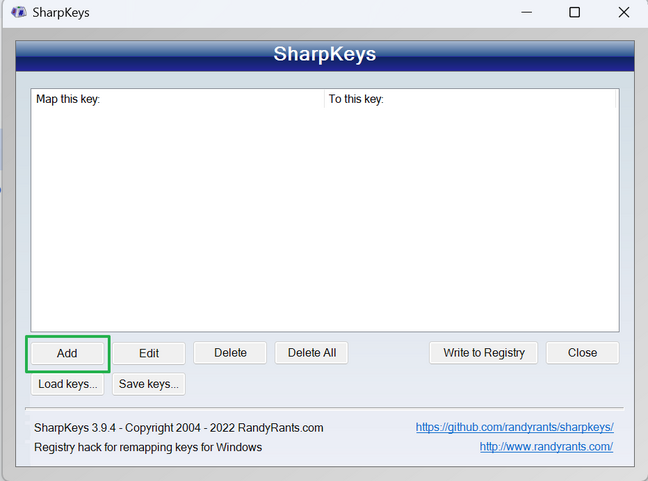
Task: Minimize the SharpKeys window
Action: pyautogui.click(x=526, y=12)
